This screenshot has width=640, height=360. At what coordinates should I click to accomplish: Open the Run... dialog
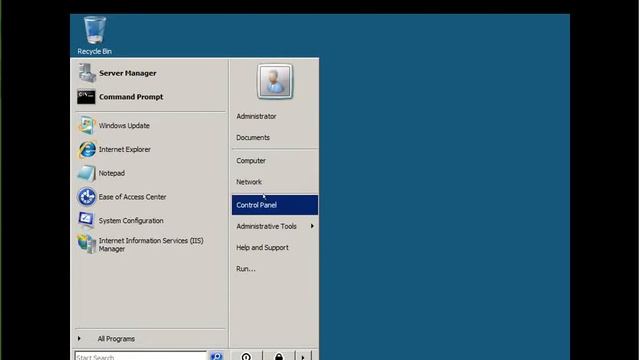click(246, 269)
